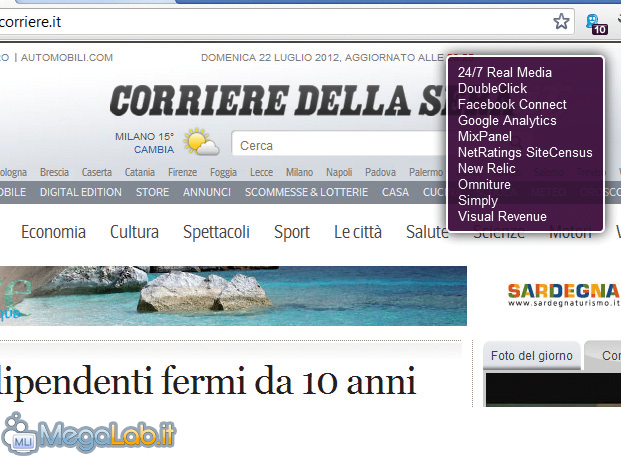
Task: Click Omniture tracker entry
Action: (484, 185)
